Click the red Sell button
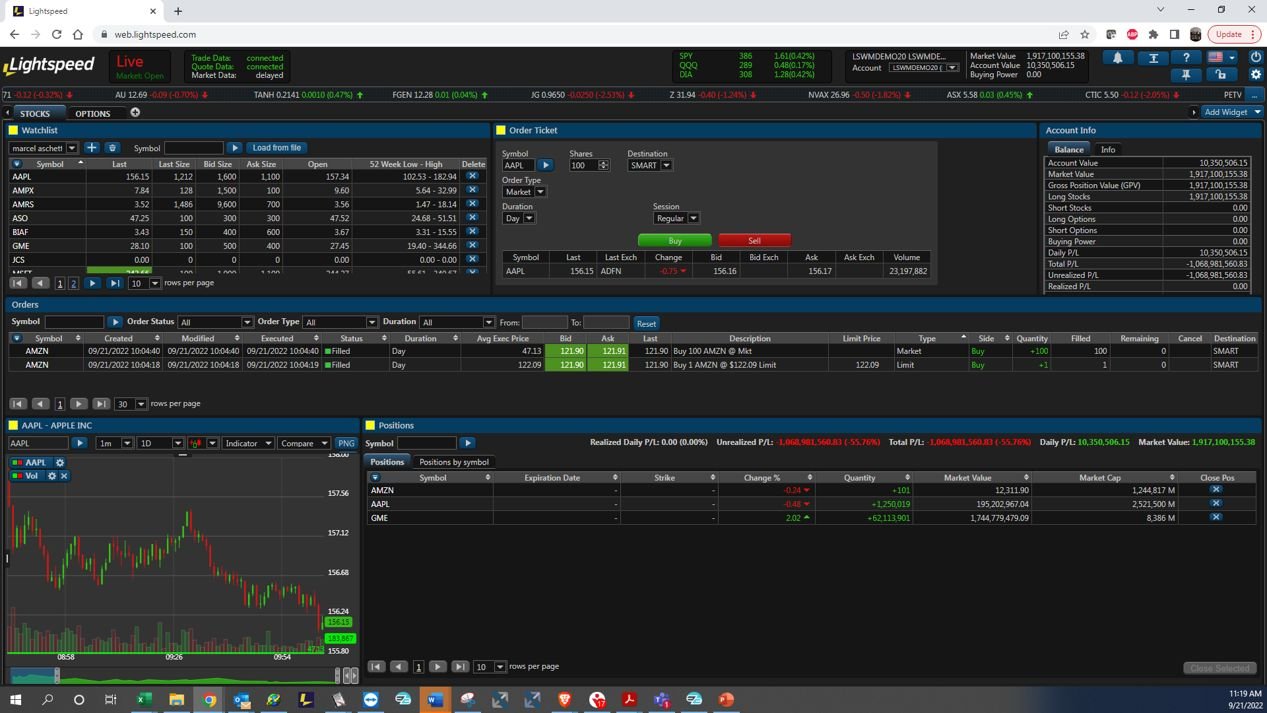This screenshot has height=713, width=1267. coord(754,240)
